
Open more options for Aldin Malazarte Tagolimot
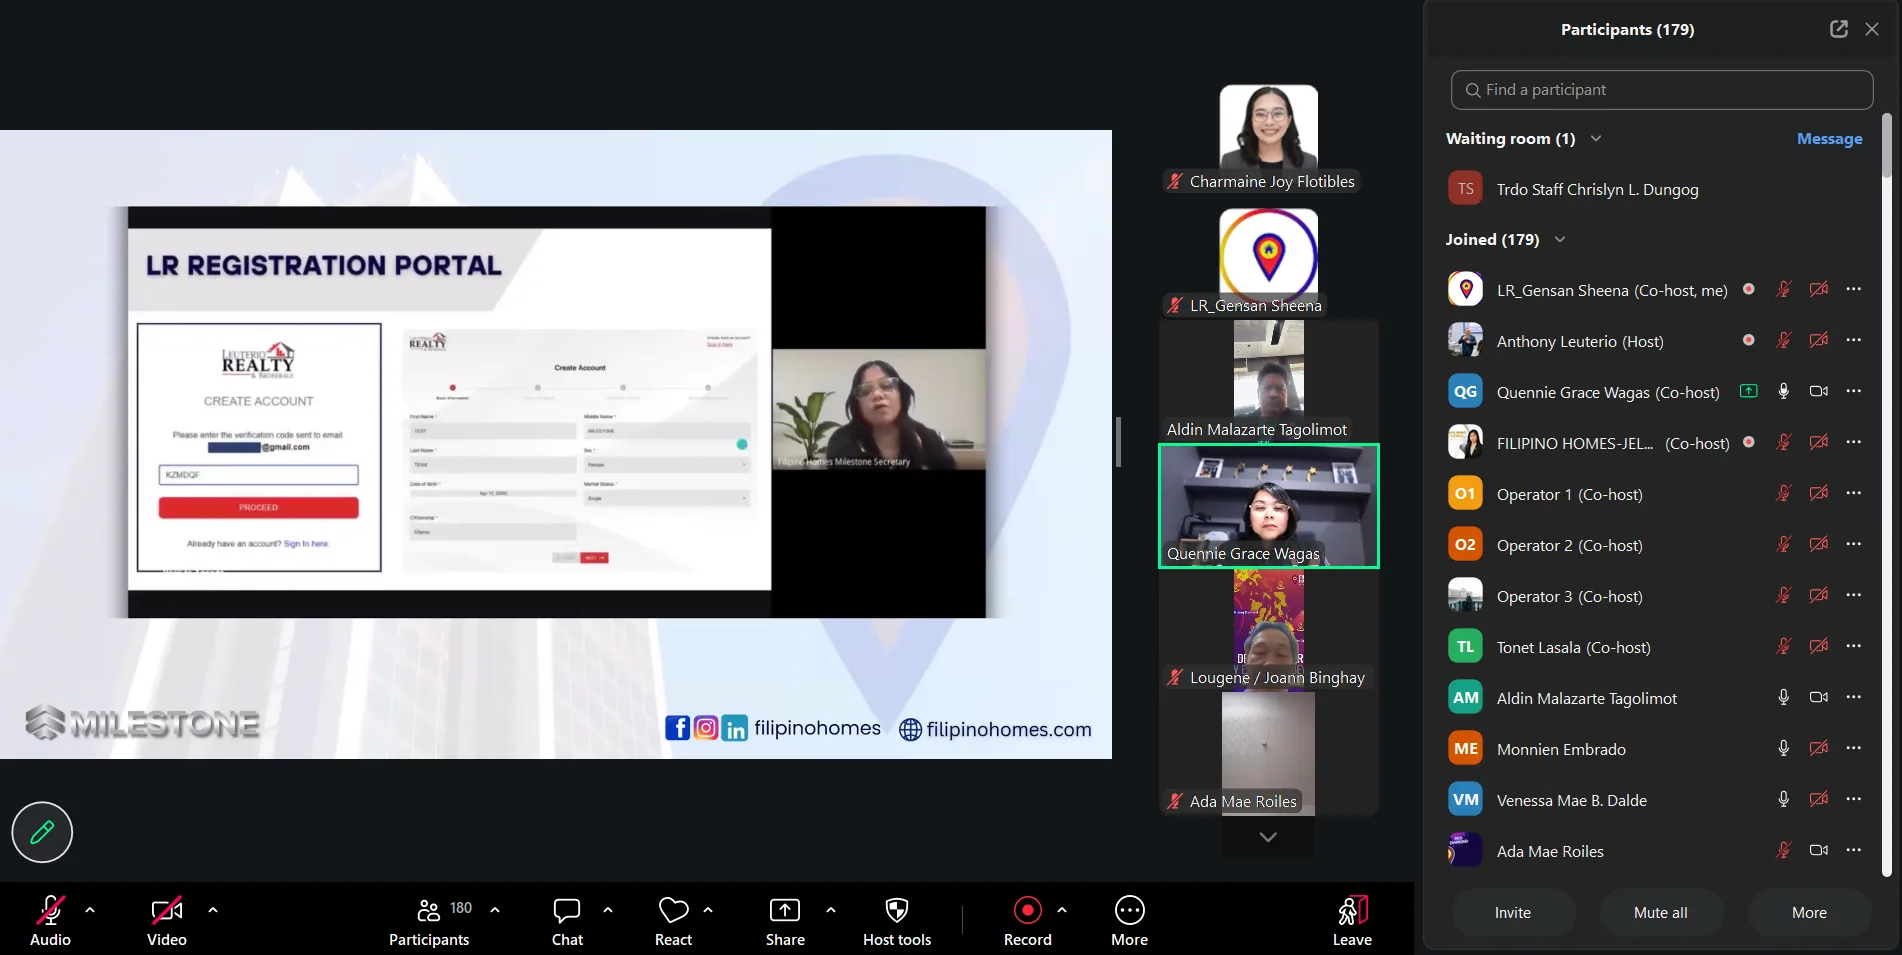1854,697
